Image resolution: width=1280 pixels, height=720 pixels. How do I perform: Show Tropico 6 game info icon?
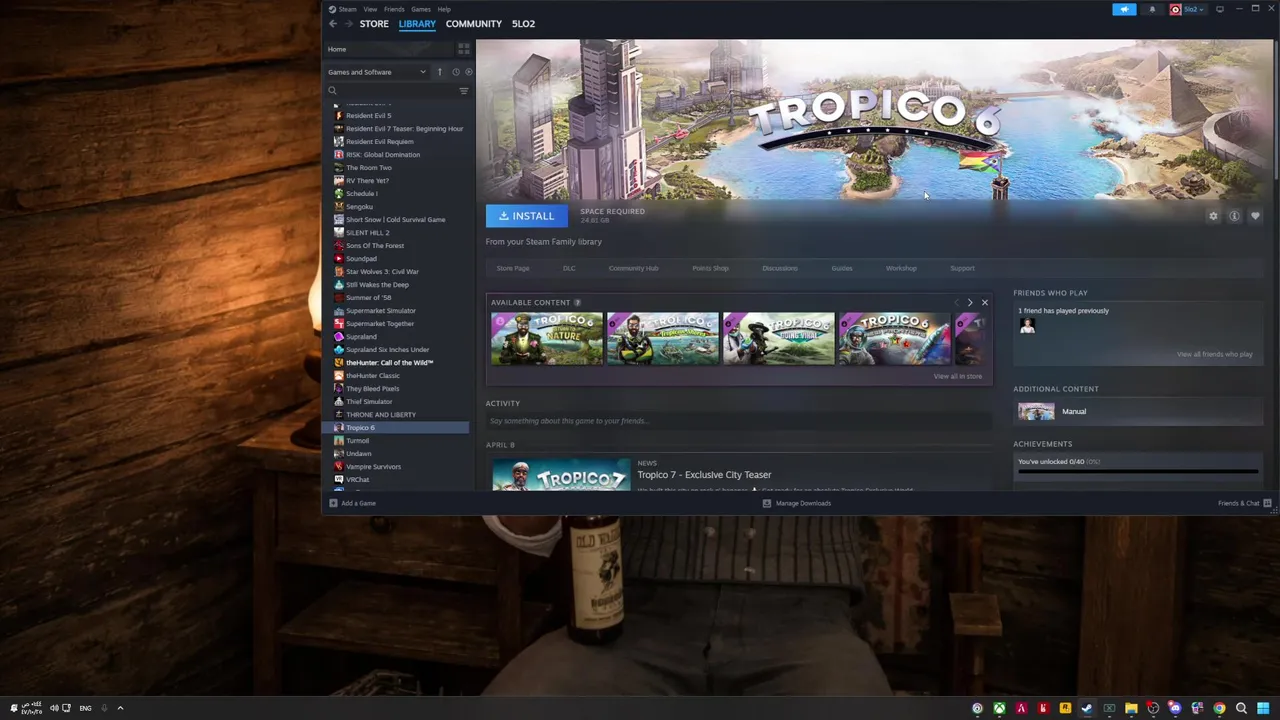pyautogui.click(x=1234, y=216)
